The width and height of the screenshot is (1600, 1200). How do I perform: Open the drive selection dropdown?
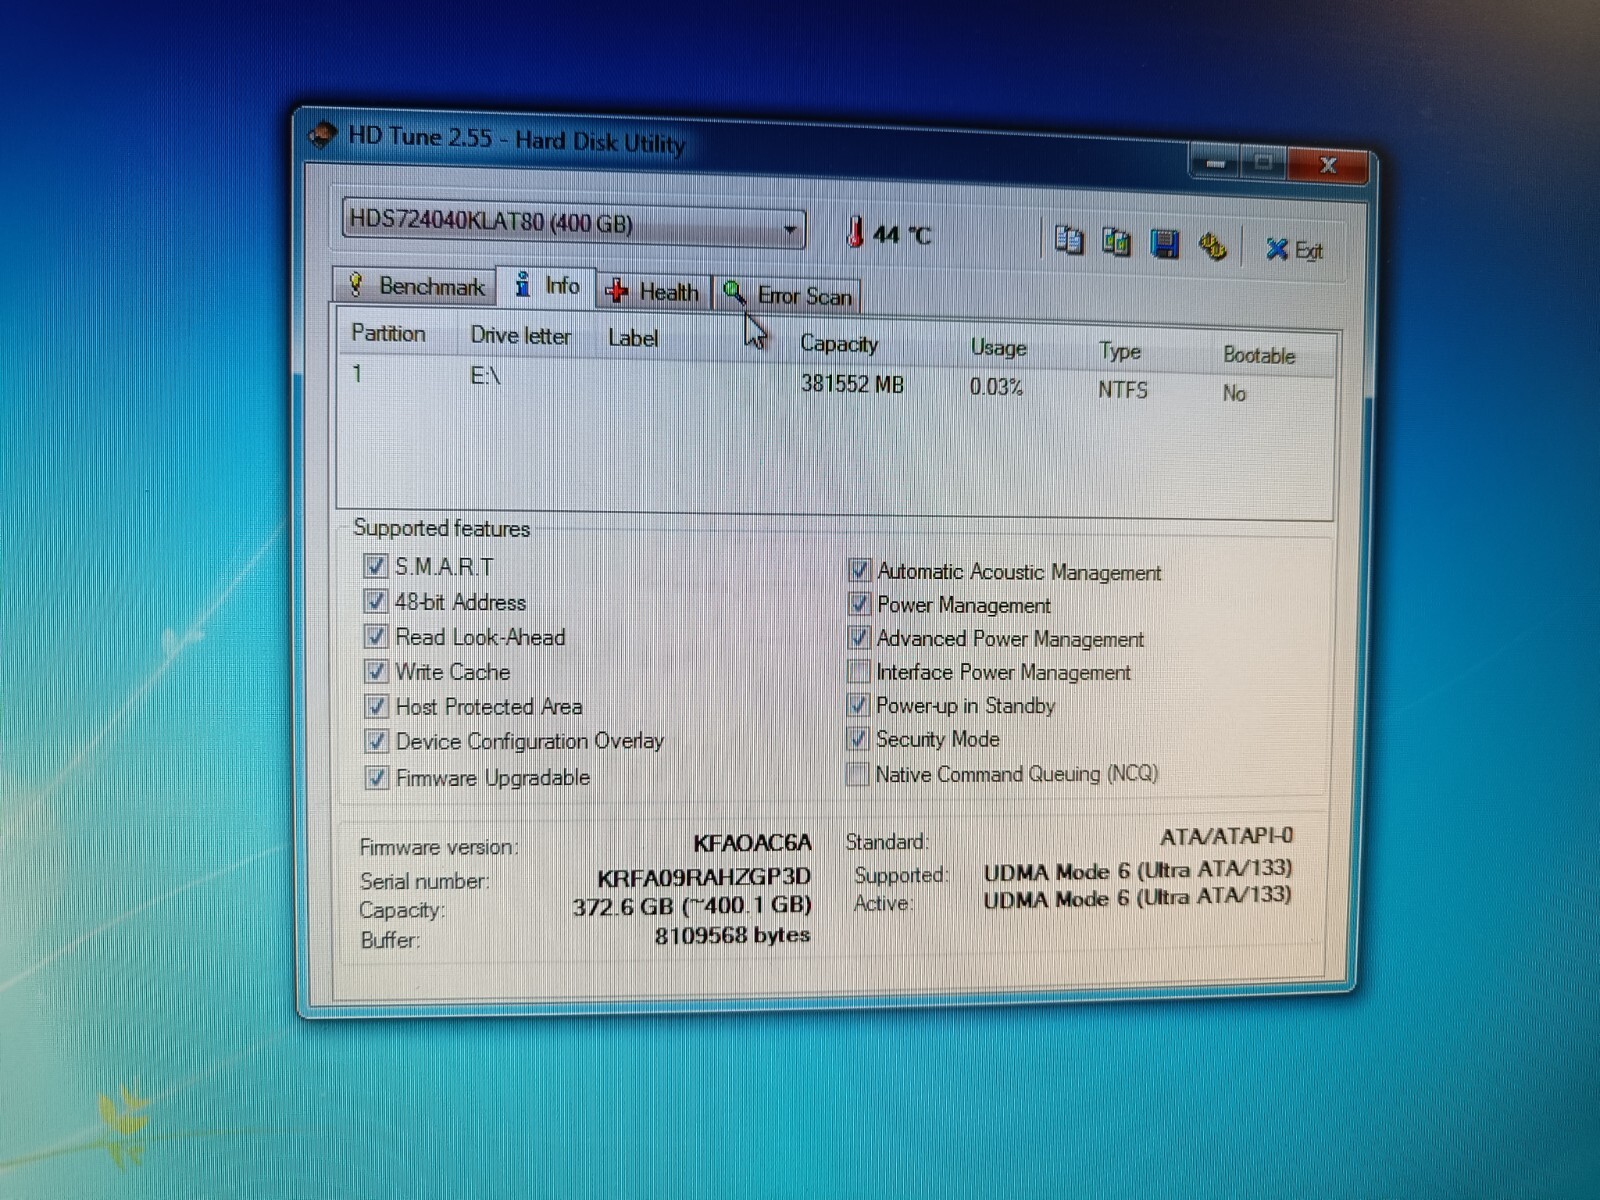pos(573,224)
